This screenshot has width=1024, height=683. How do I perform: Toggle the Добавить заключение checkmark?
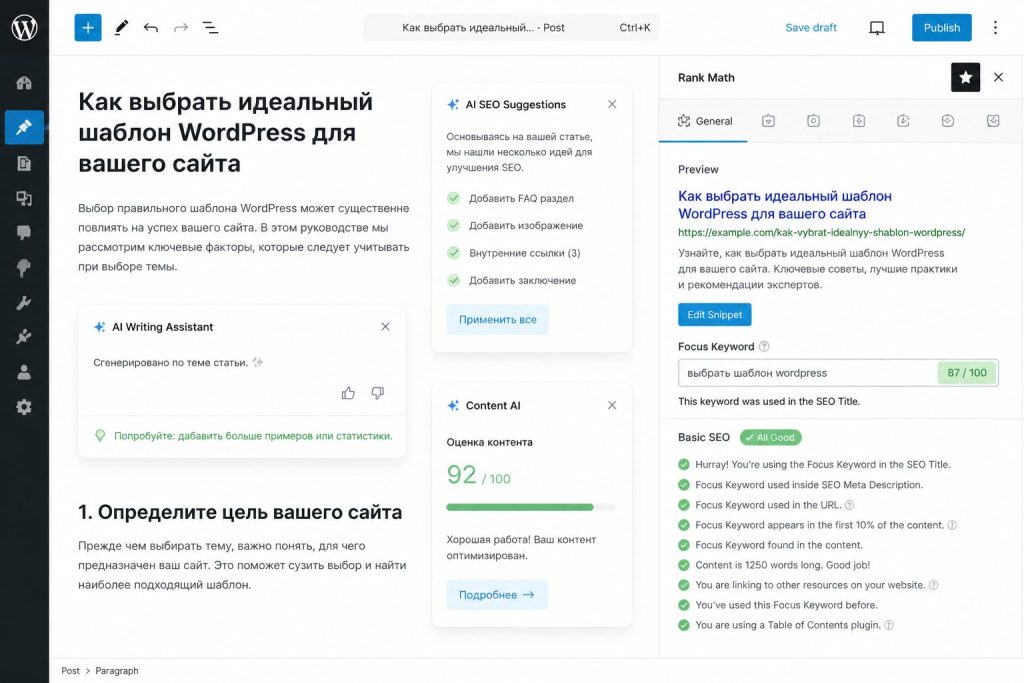(453, 280)
